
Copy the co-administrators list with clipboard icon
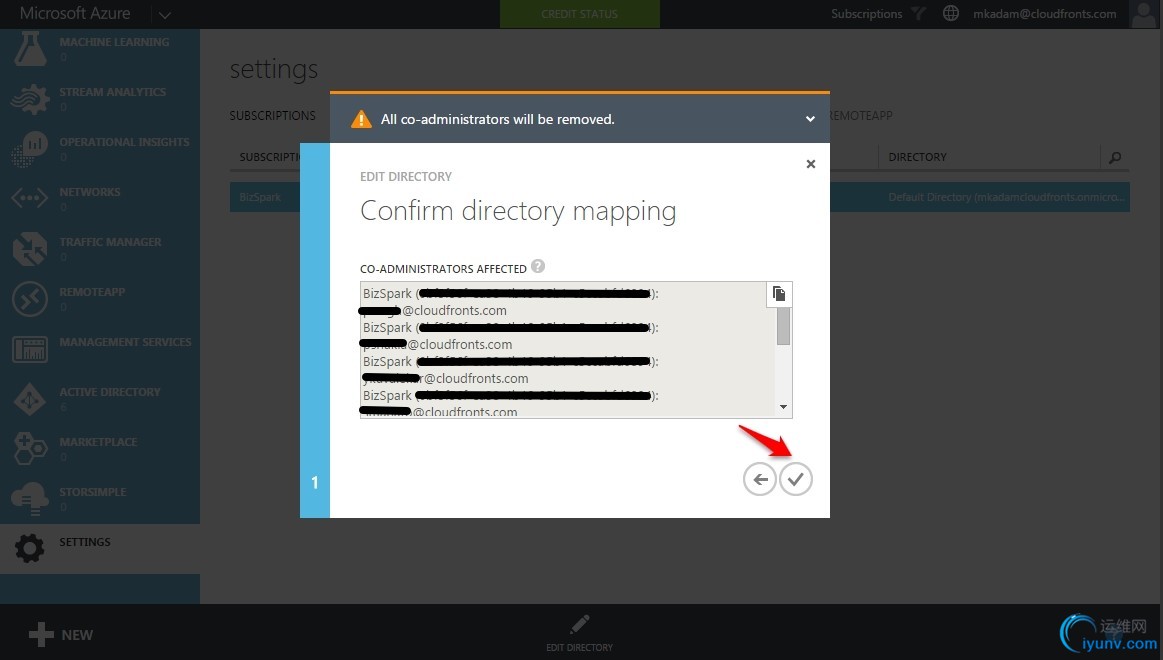click(x=779, y=294)
